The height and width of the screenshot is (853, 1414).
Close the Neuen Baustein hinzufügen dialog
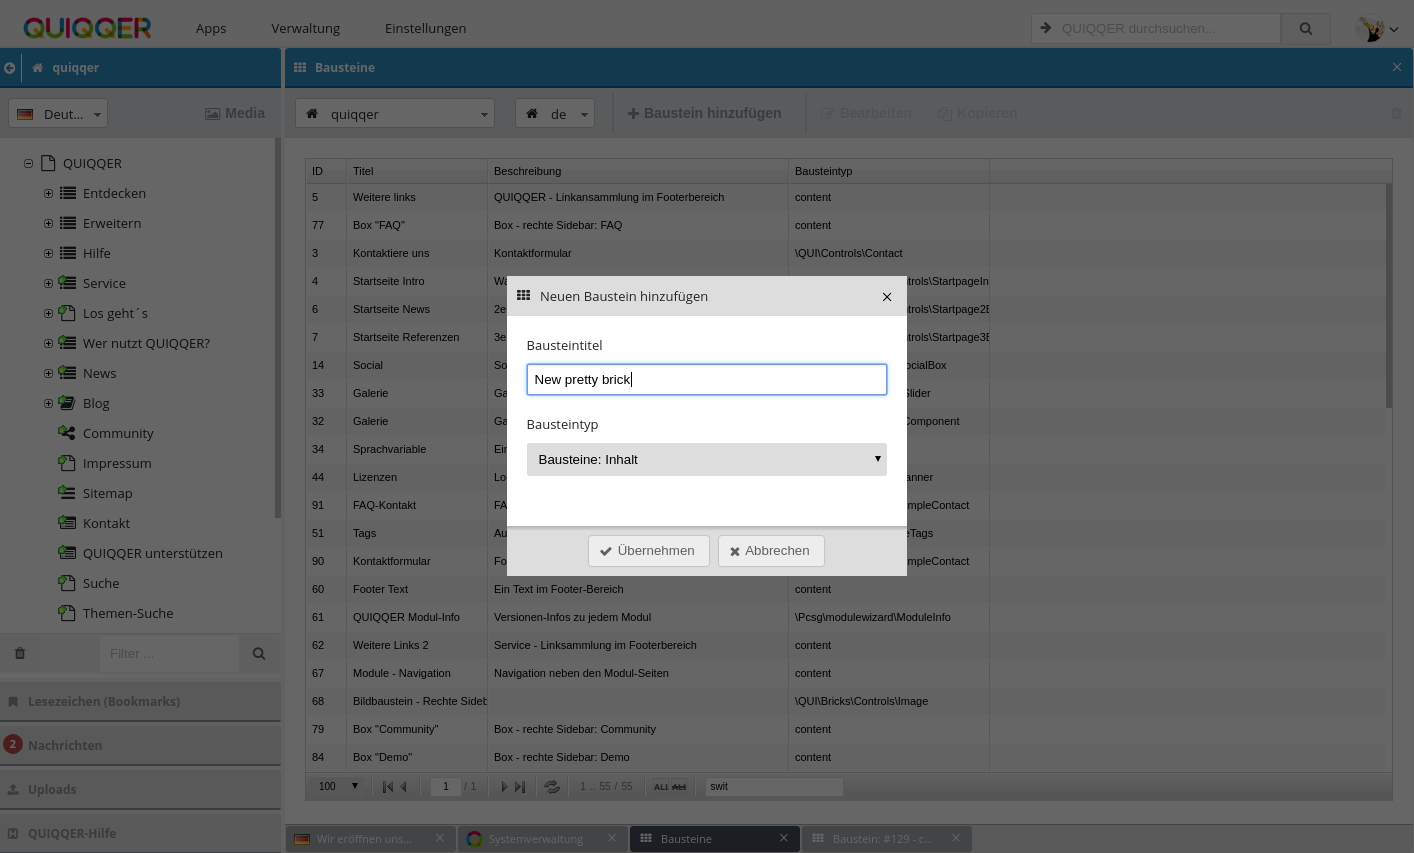887,297
